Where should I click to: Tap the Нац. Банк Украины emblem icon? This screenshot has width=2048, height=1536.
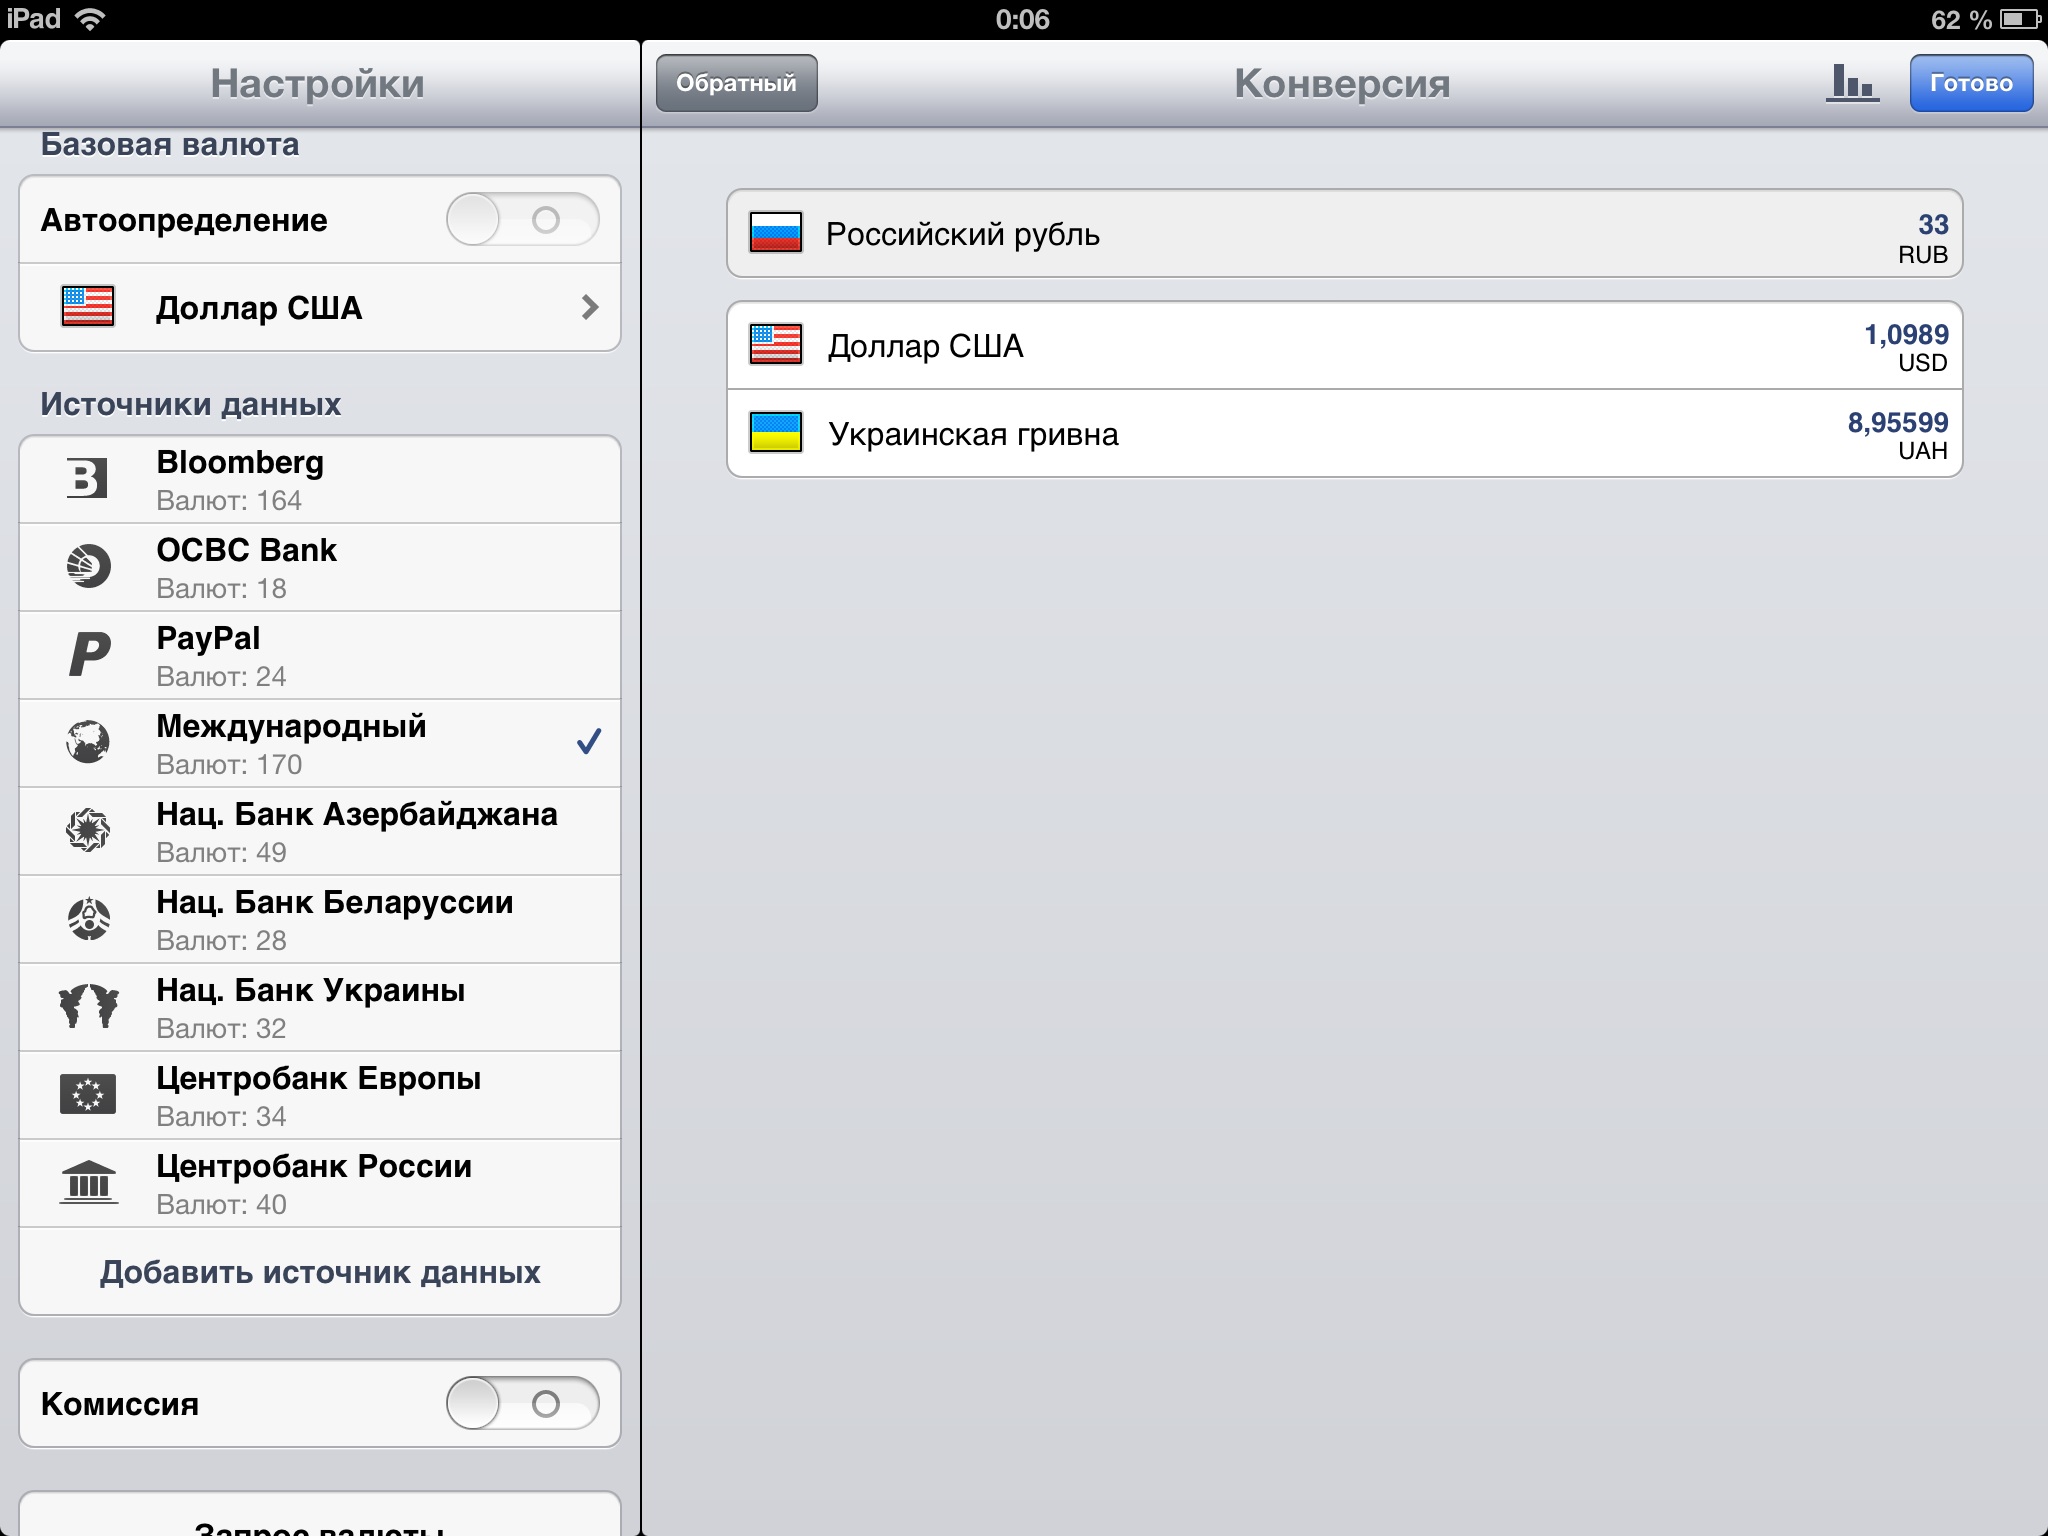tap(88, 1006)
